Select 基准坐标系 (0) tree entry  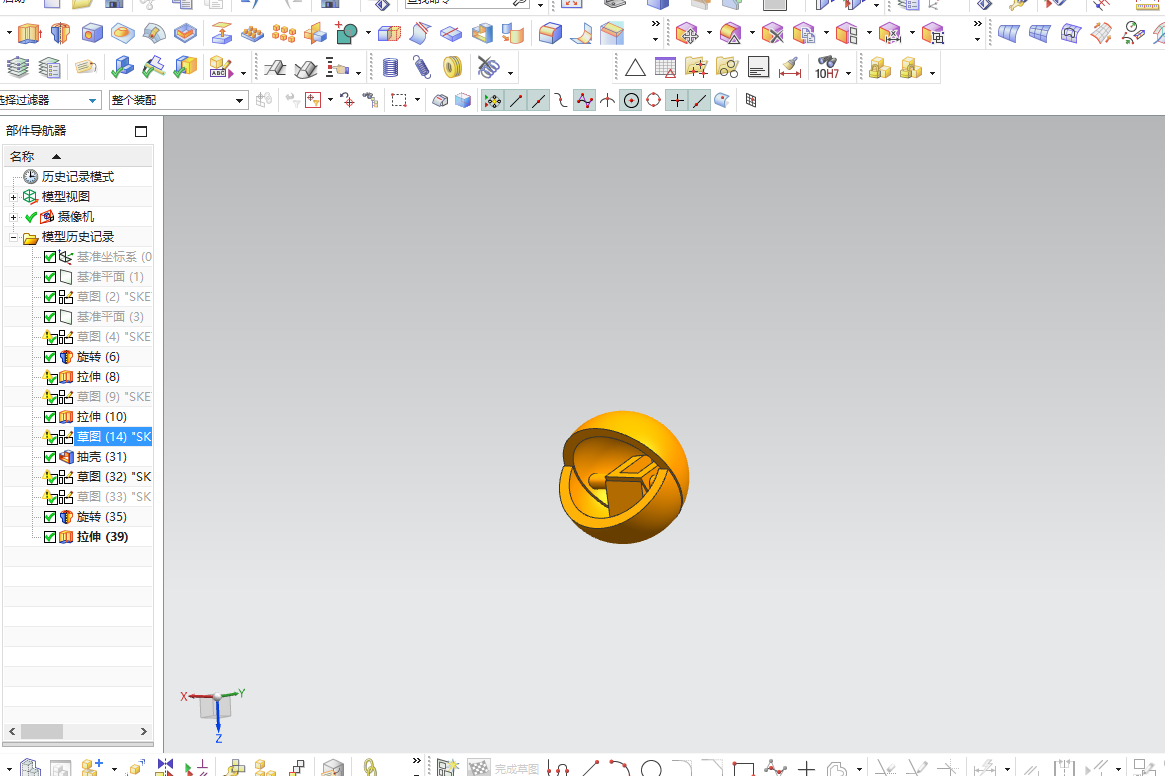tap(114, 257)
